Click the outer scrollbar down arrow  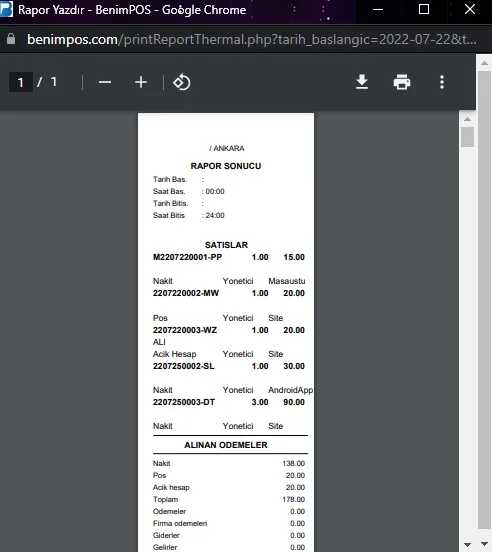pyautogui.click(x=484, y=544)
